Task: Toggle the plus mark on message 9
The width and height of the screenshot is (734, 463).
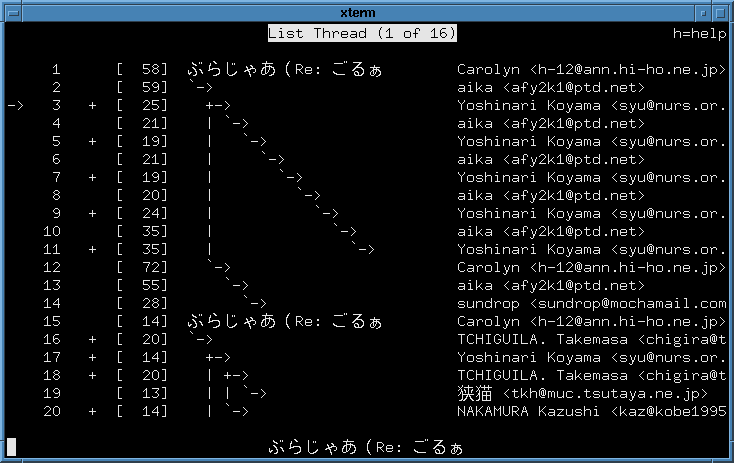Action: pos(92,214)
